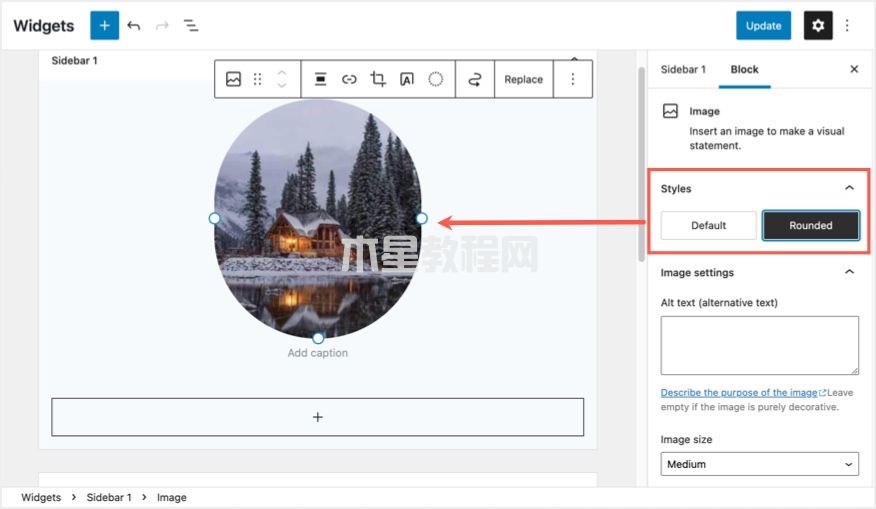Add text over image

pos(407,79)
